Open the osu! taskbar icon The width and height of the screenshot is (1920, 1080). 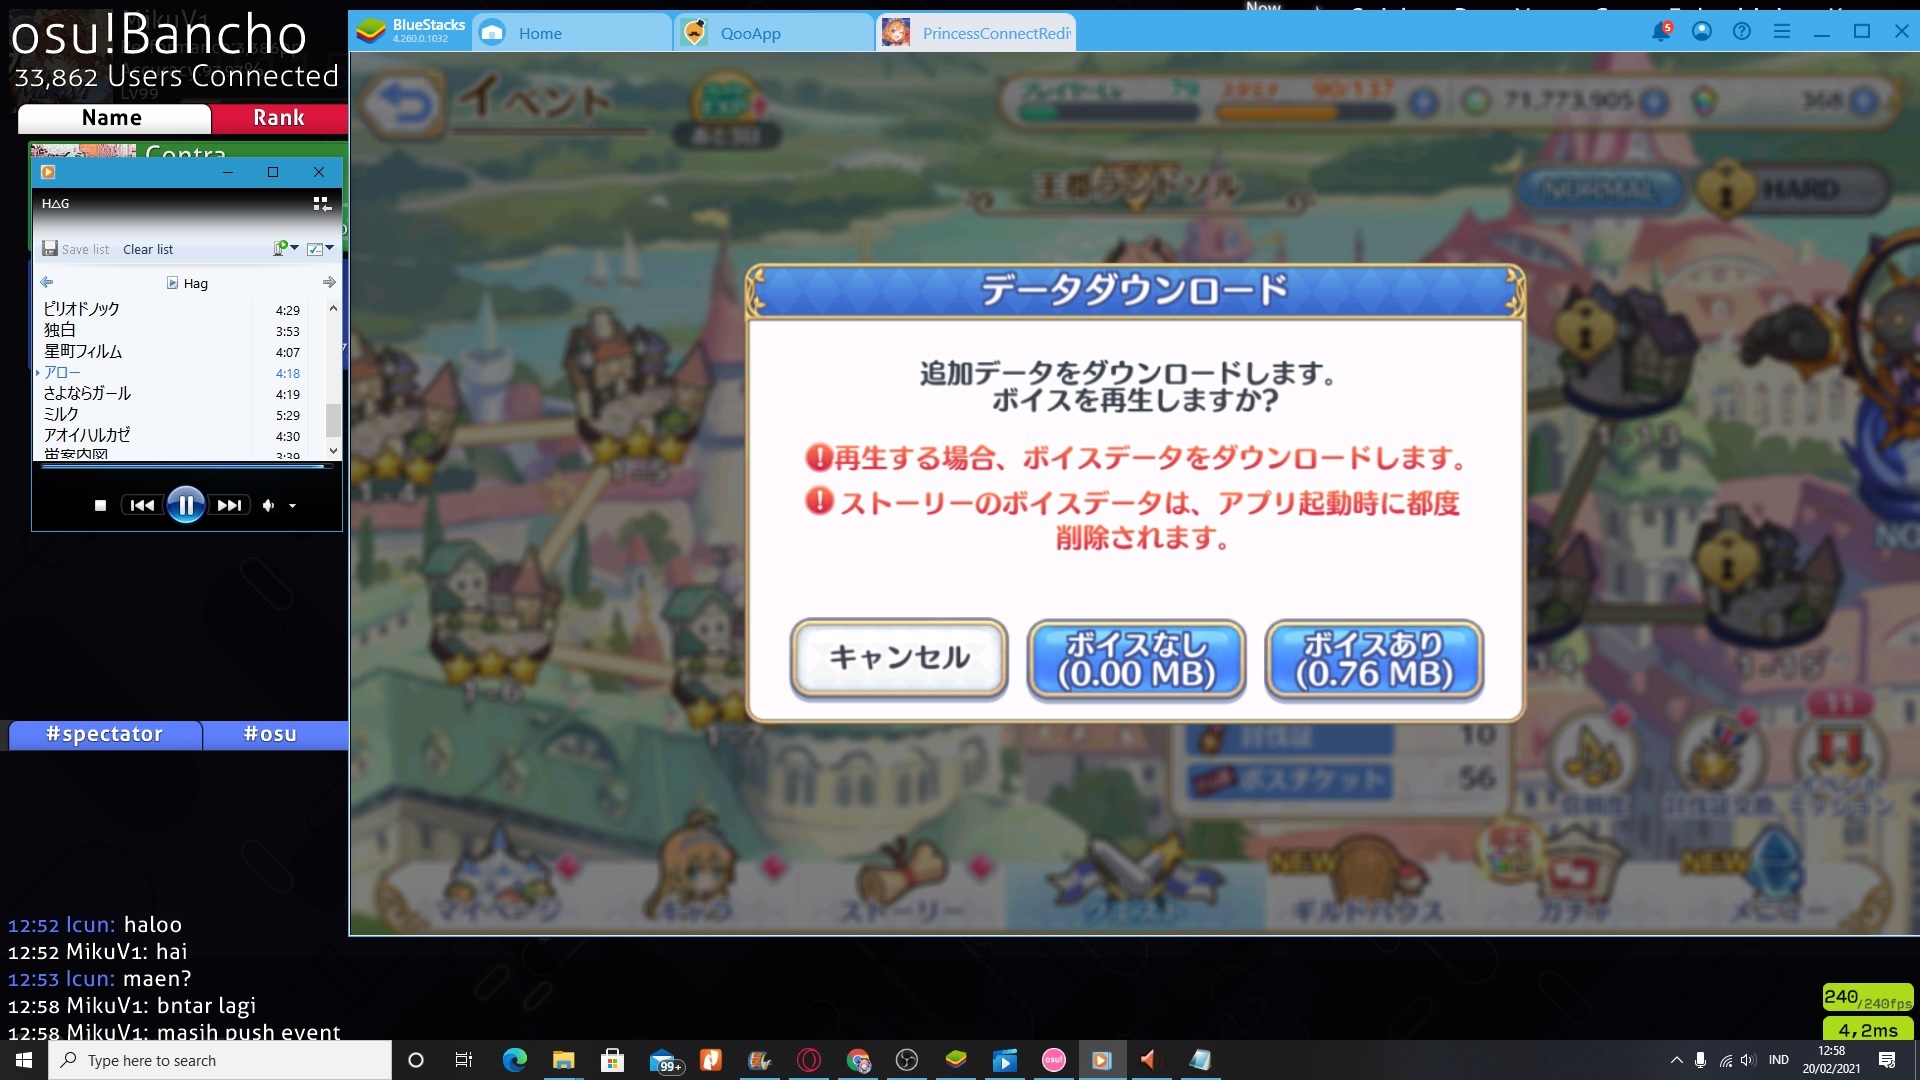[x=1053, y=1060]
